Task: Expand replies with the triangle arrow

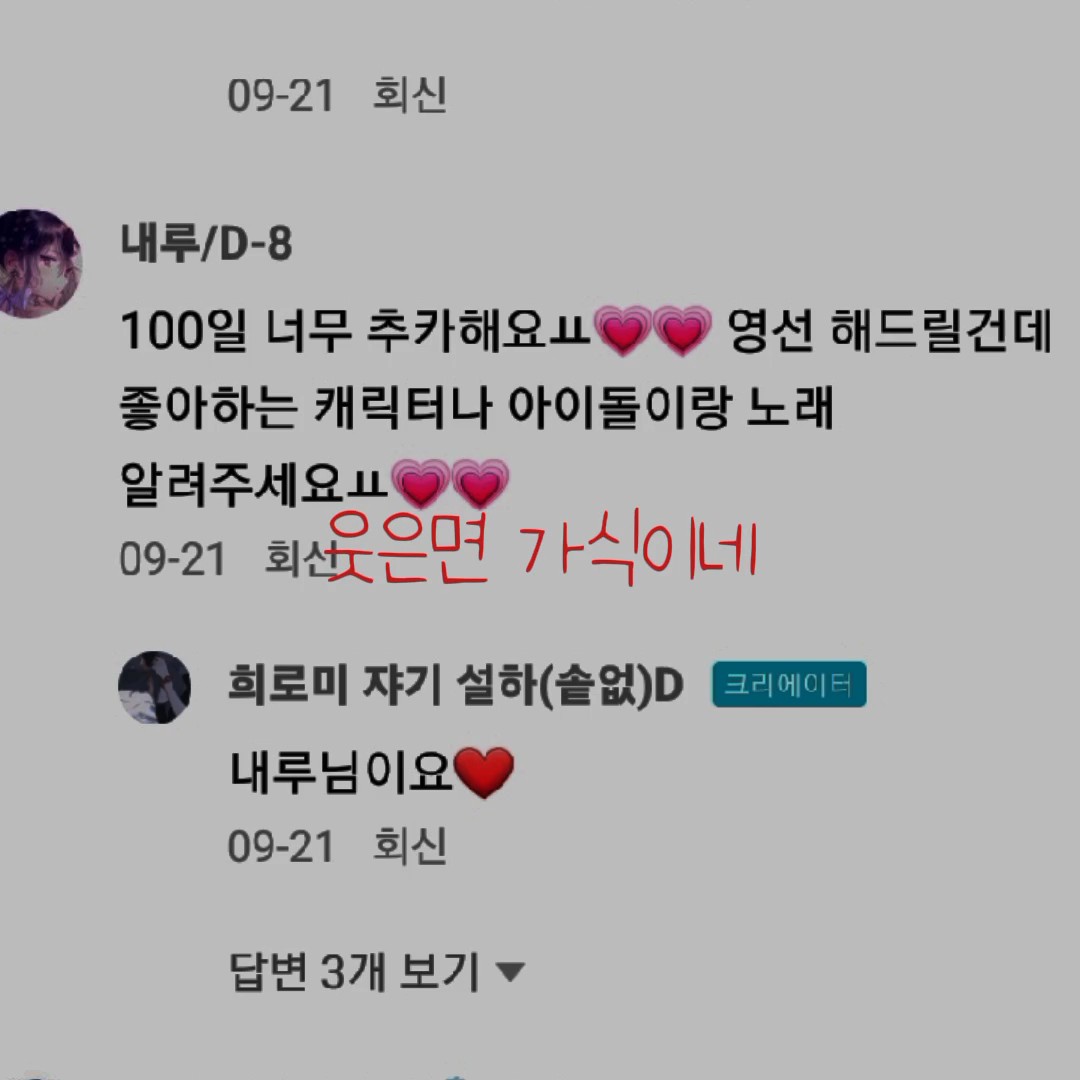Action: [510, 972]
